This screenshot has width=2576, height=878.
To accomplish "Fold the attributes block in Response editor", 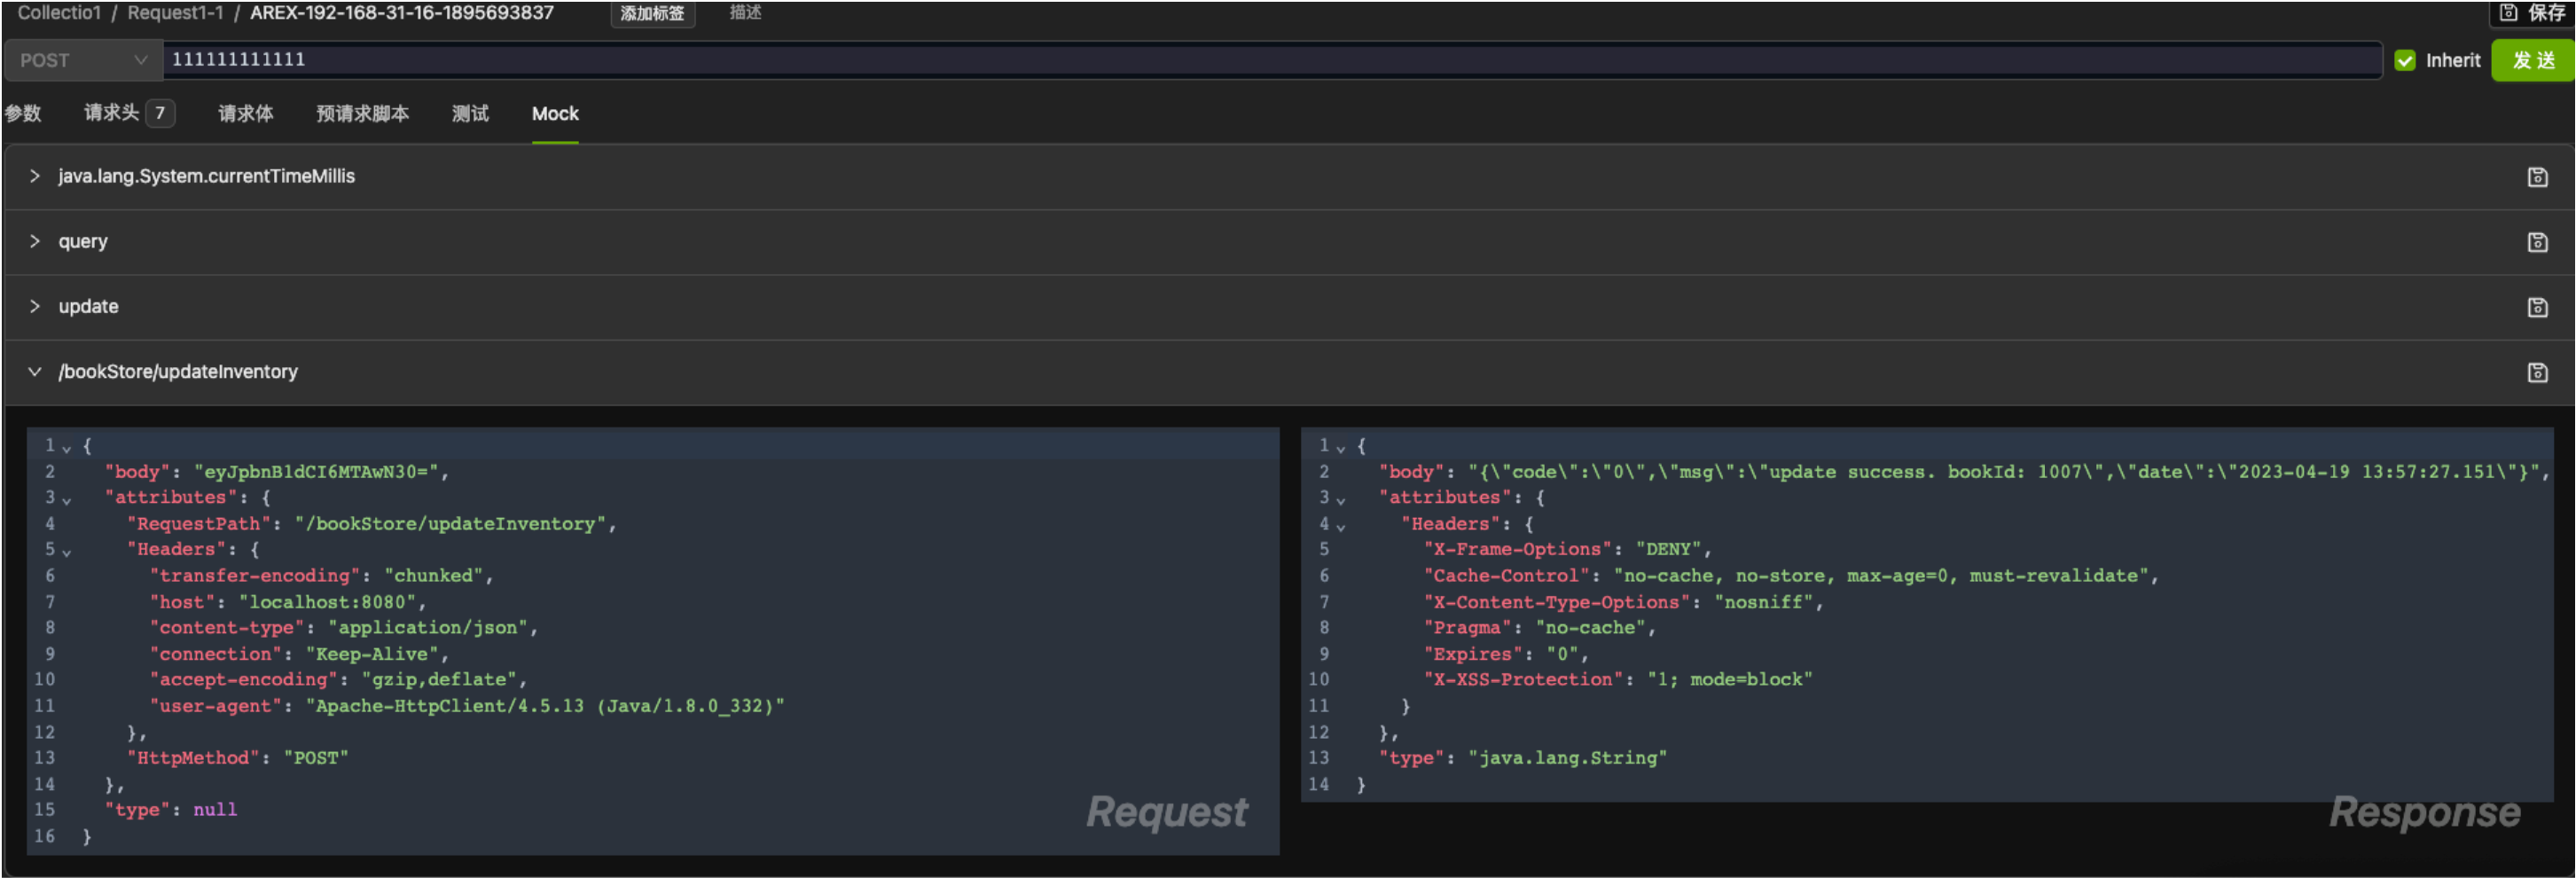I will [1341, 499].
